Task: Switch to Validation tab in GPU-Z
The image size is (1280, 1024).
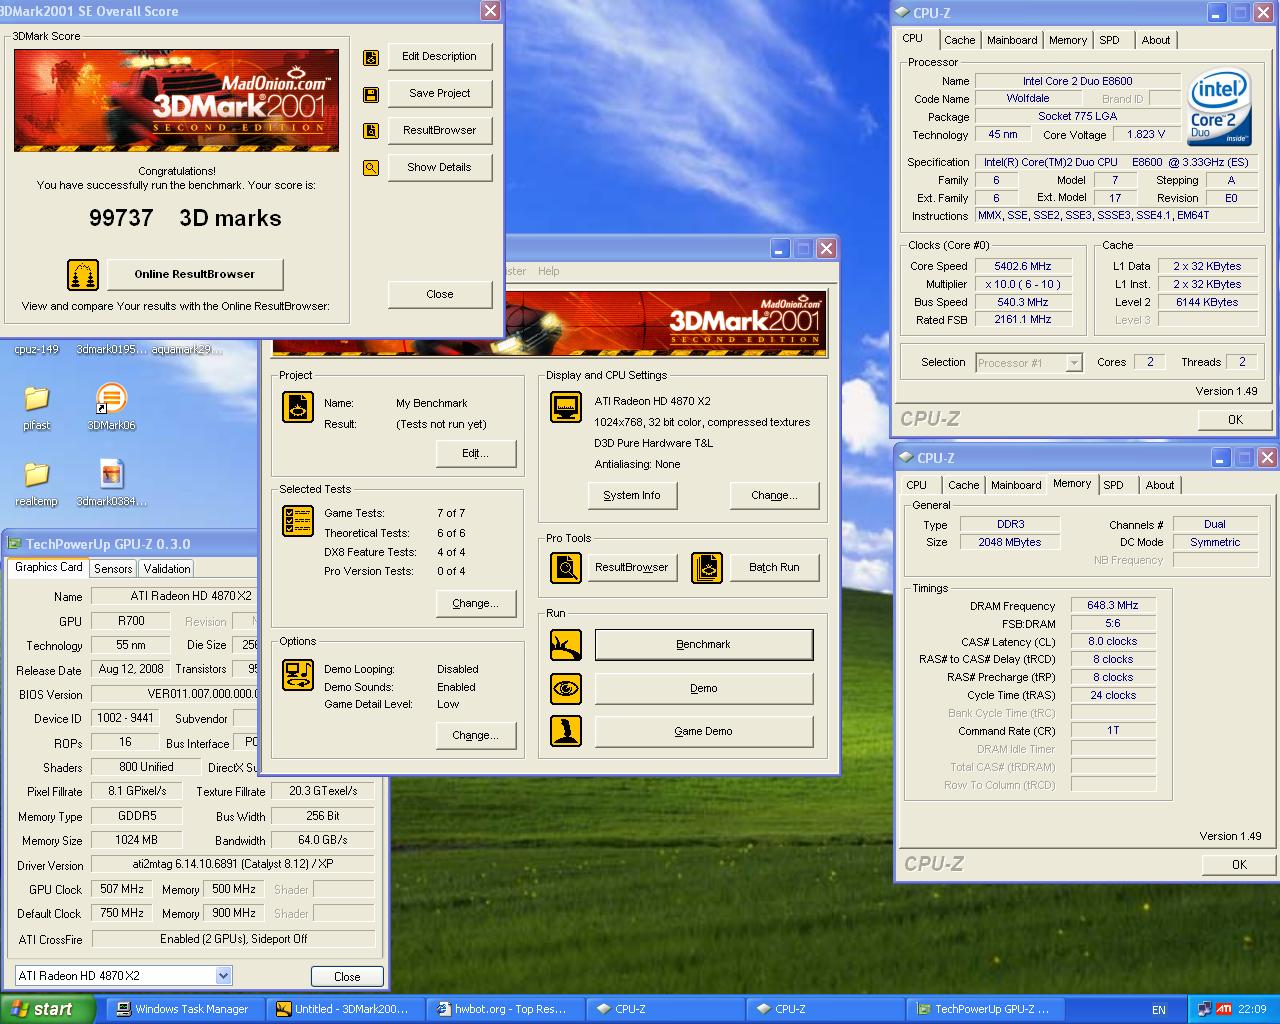Action: [x=167, y=568]
